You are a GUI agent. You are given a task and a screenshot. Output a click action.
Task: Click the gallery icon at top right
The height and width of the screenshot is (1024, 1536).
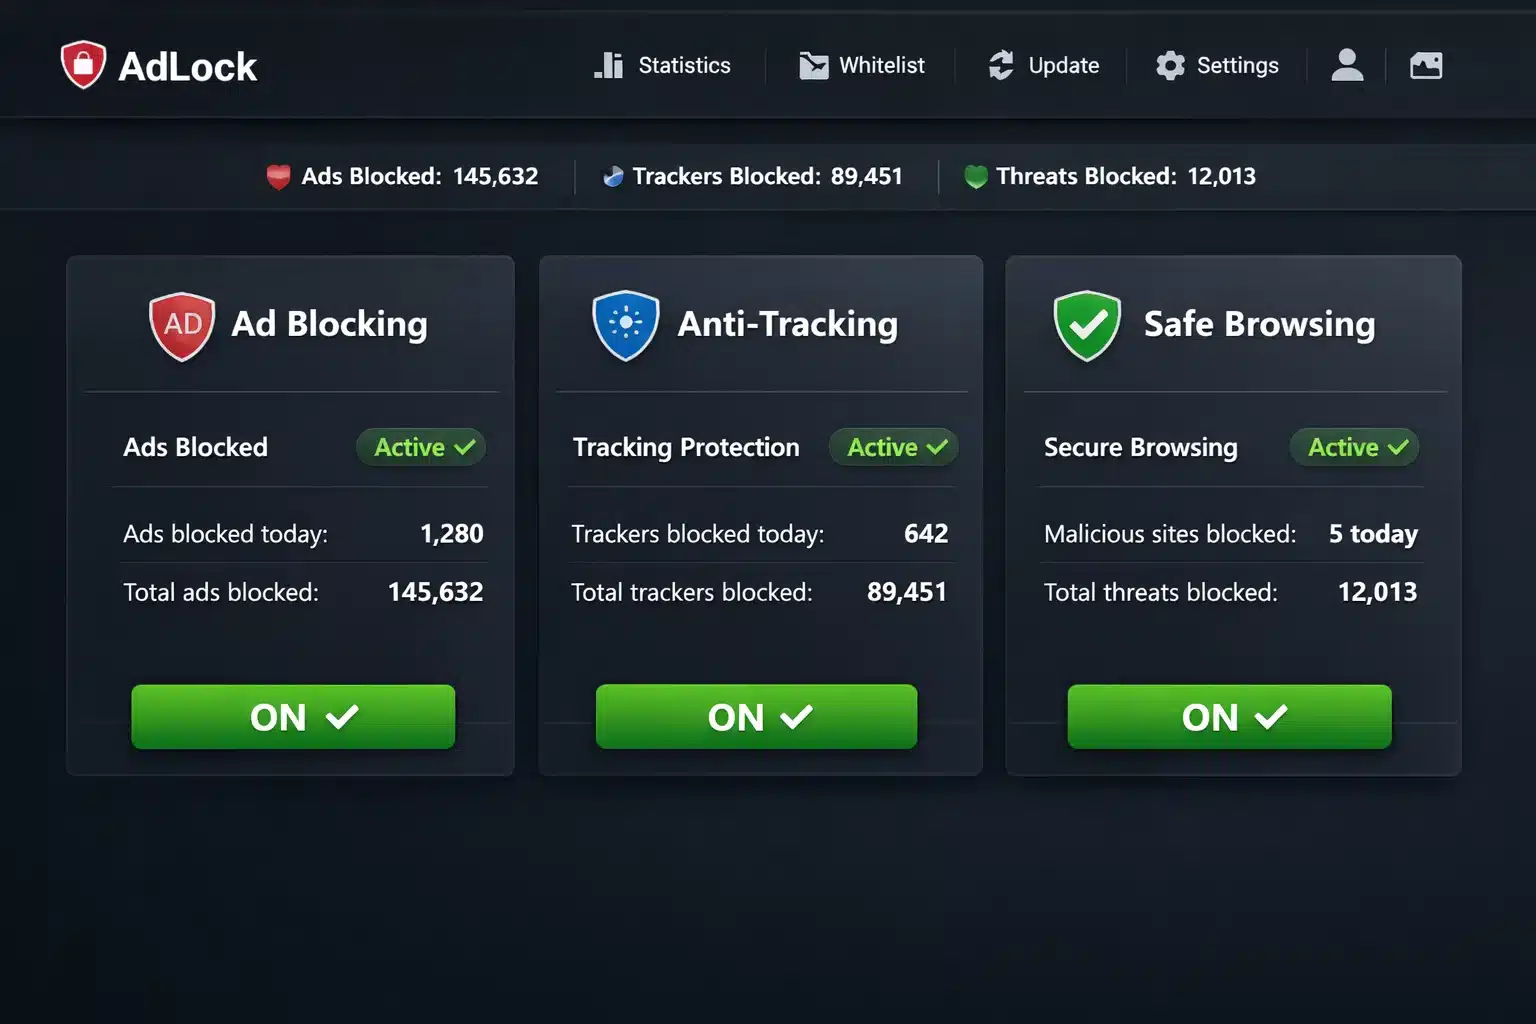click(x=1426, y=64)
